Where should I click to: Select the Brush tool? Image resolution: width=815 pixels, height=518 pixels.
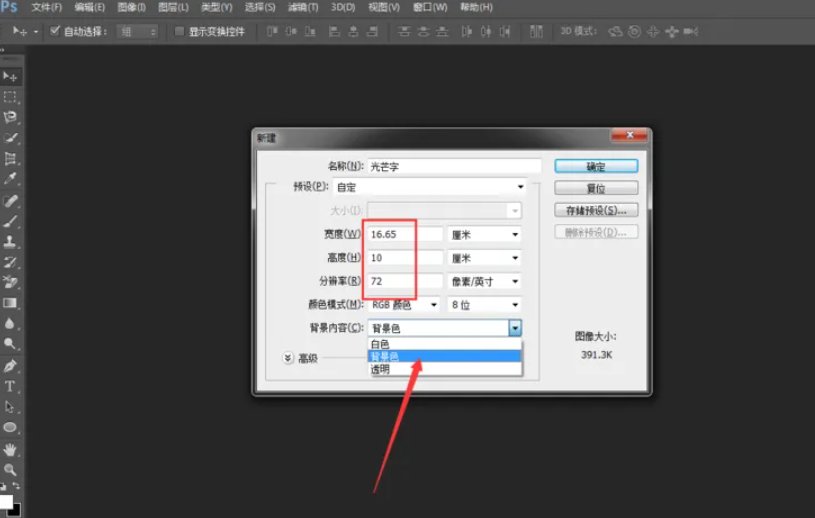[10, 221]
